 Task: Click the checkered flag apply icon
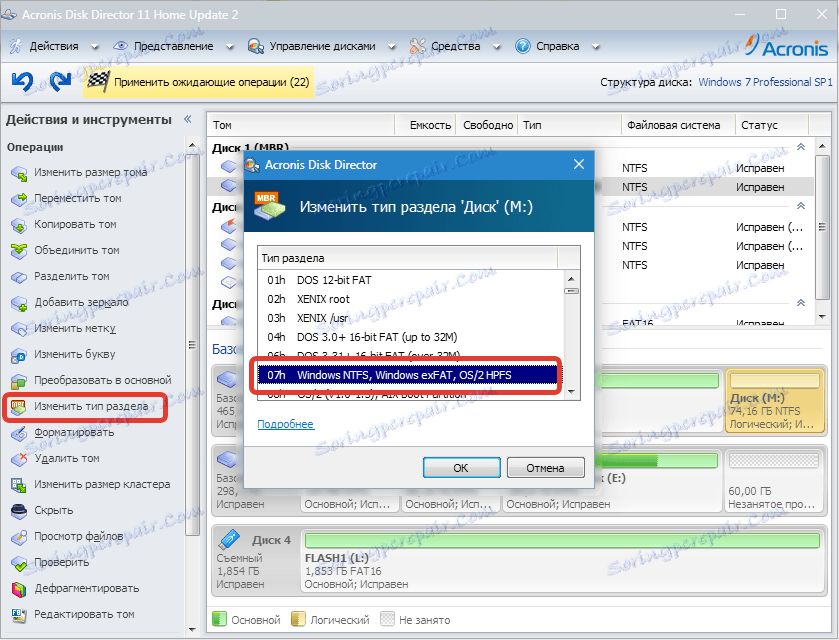pos(98,82)
